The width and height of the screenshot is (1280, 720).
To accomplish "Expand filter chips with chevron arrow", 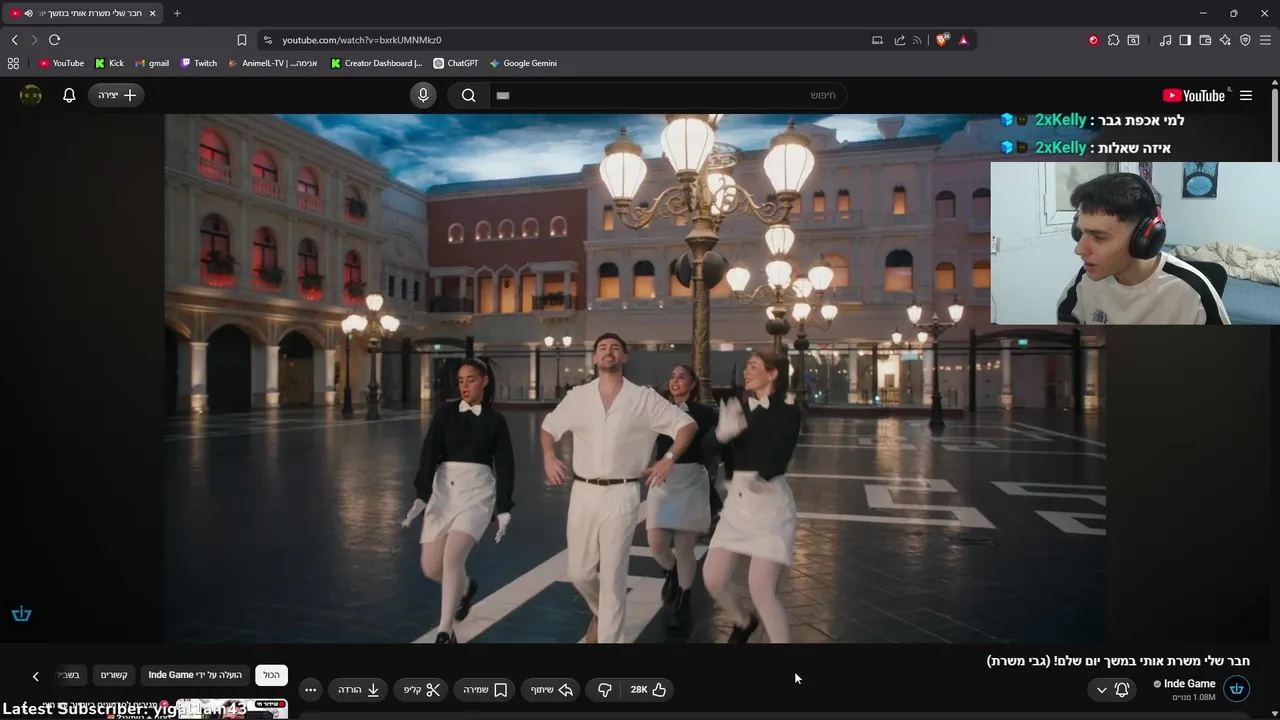I will (x=35, y=676).
